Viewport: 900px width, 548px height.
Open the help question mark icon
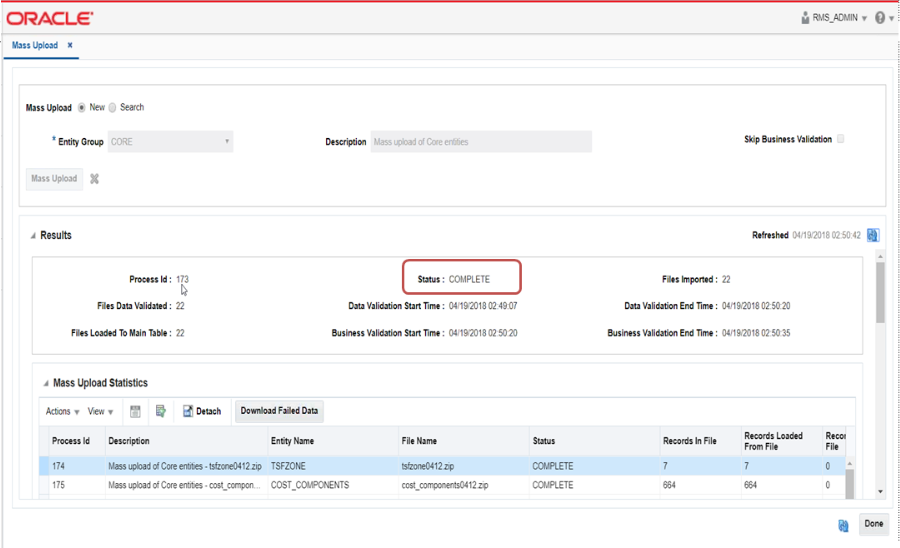point(880,18)
